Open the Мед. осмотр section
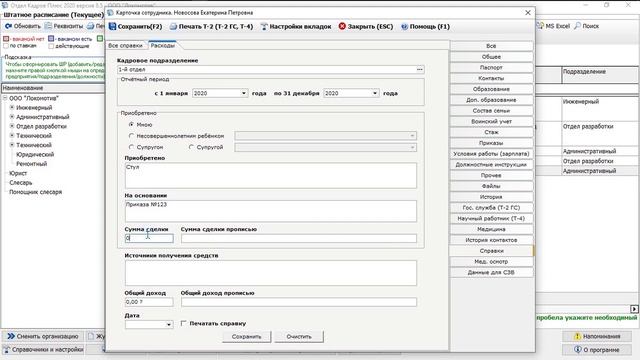This screenshot has width=640, height=360. click(491, 262)
